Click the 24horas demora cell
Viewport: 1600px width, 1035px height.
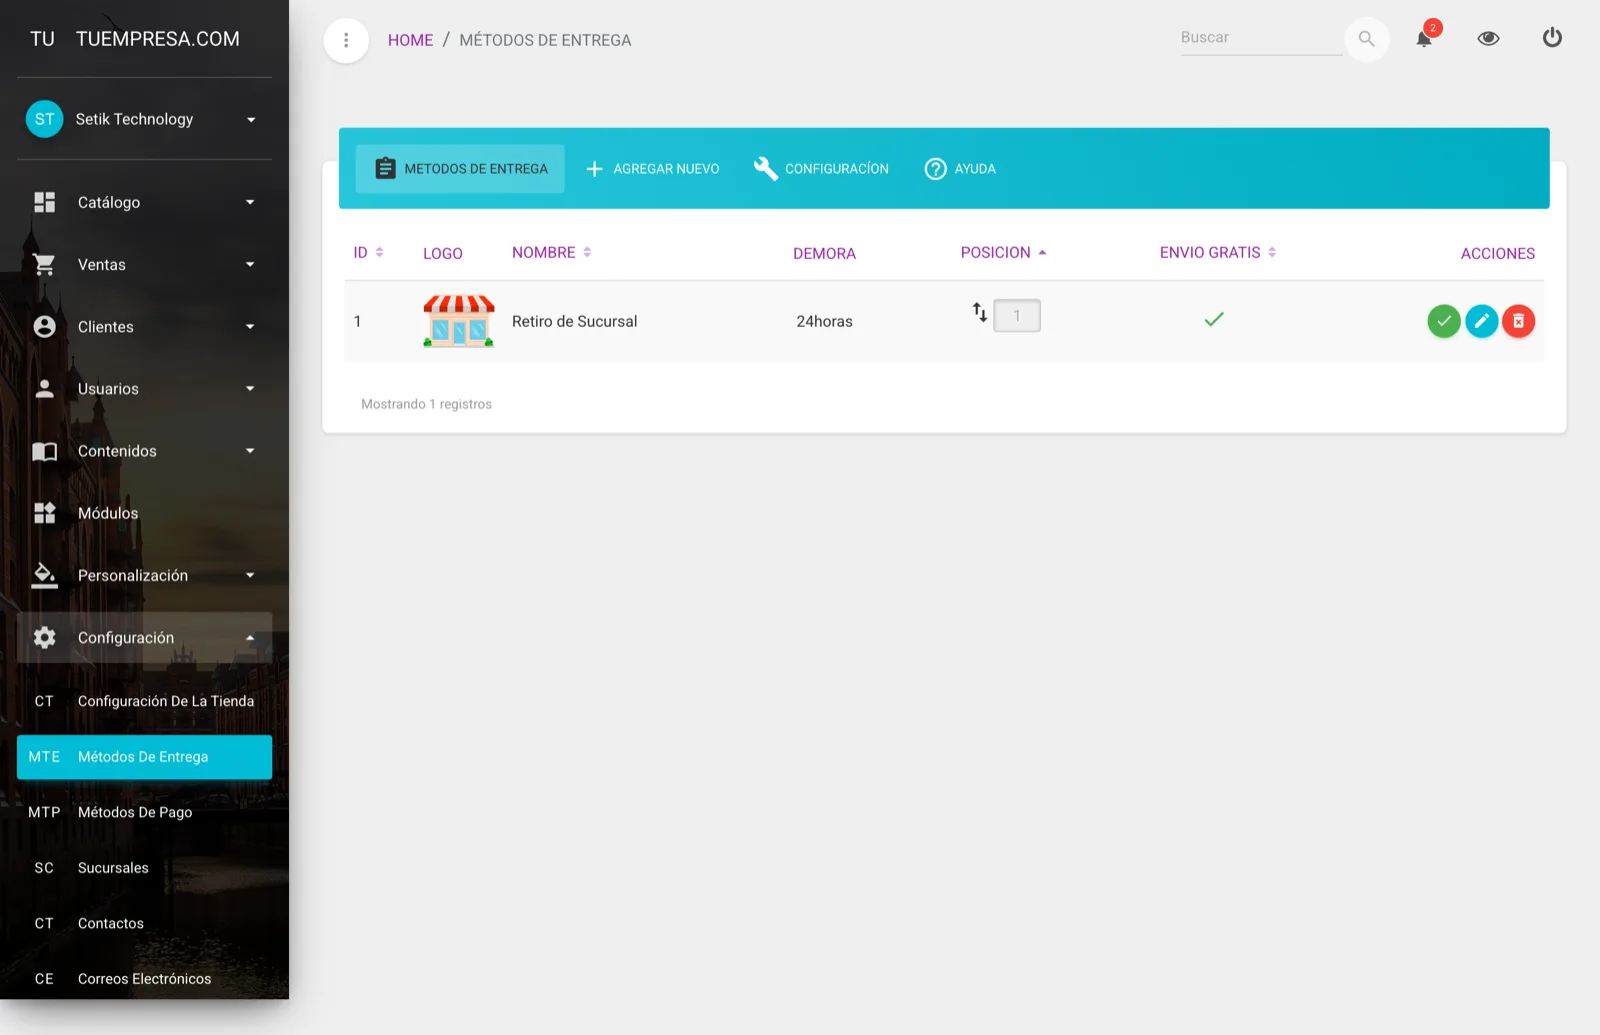point(824,321)
